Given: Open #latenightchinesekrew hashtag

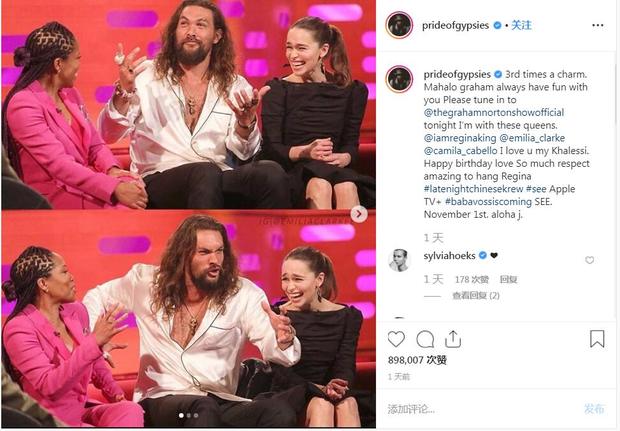Looking at the screenshot, I should [473, 189].
